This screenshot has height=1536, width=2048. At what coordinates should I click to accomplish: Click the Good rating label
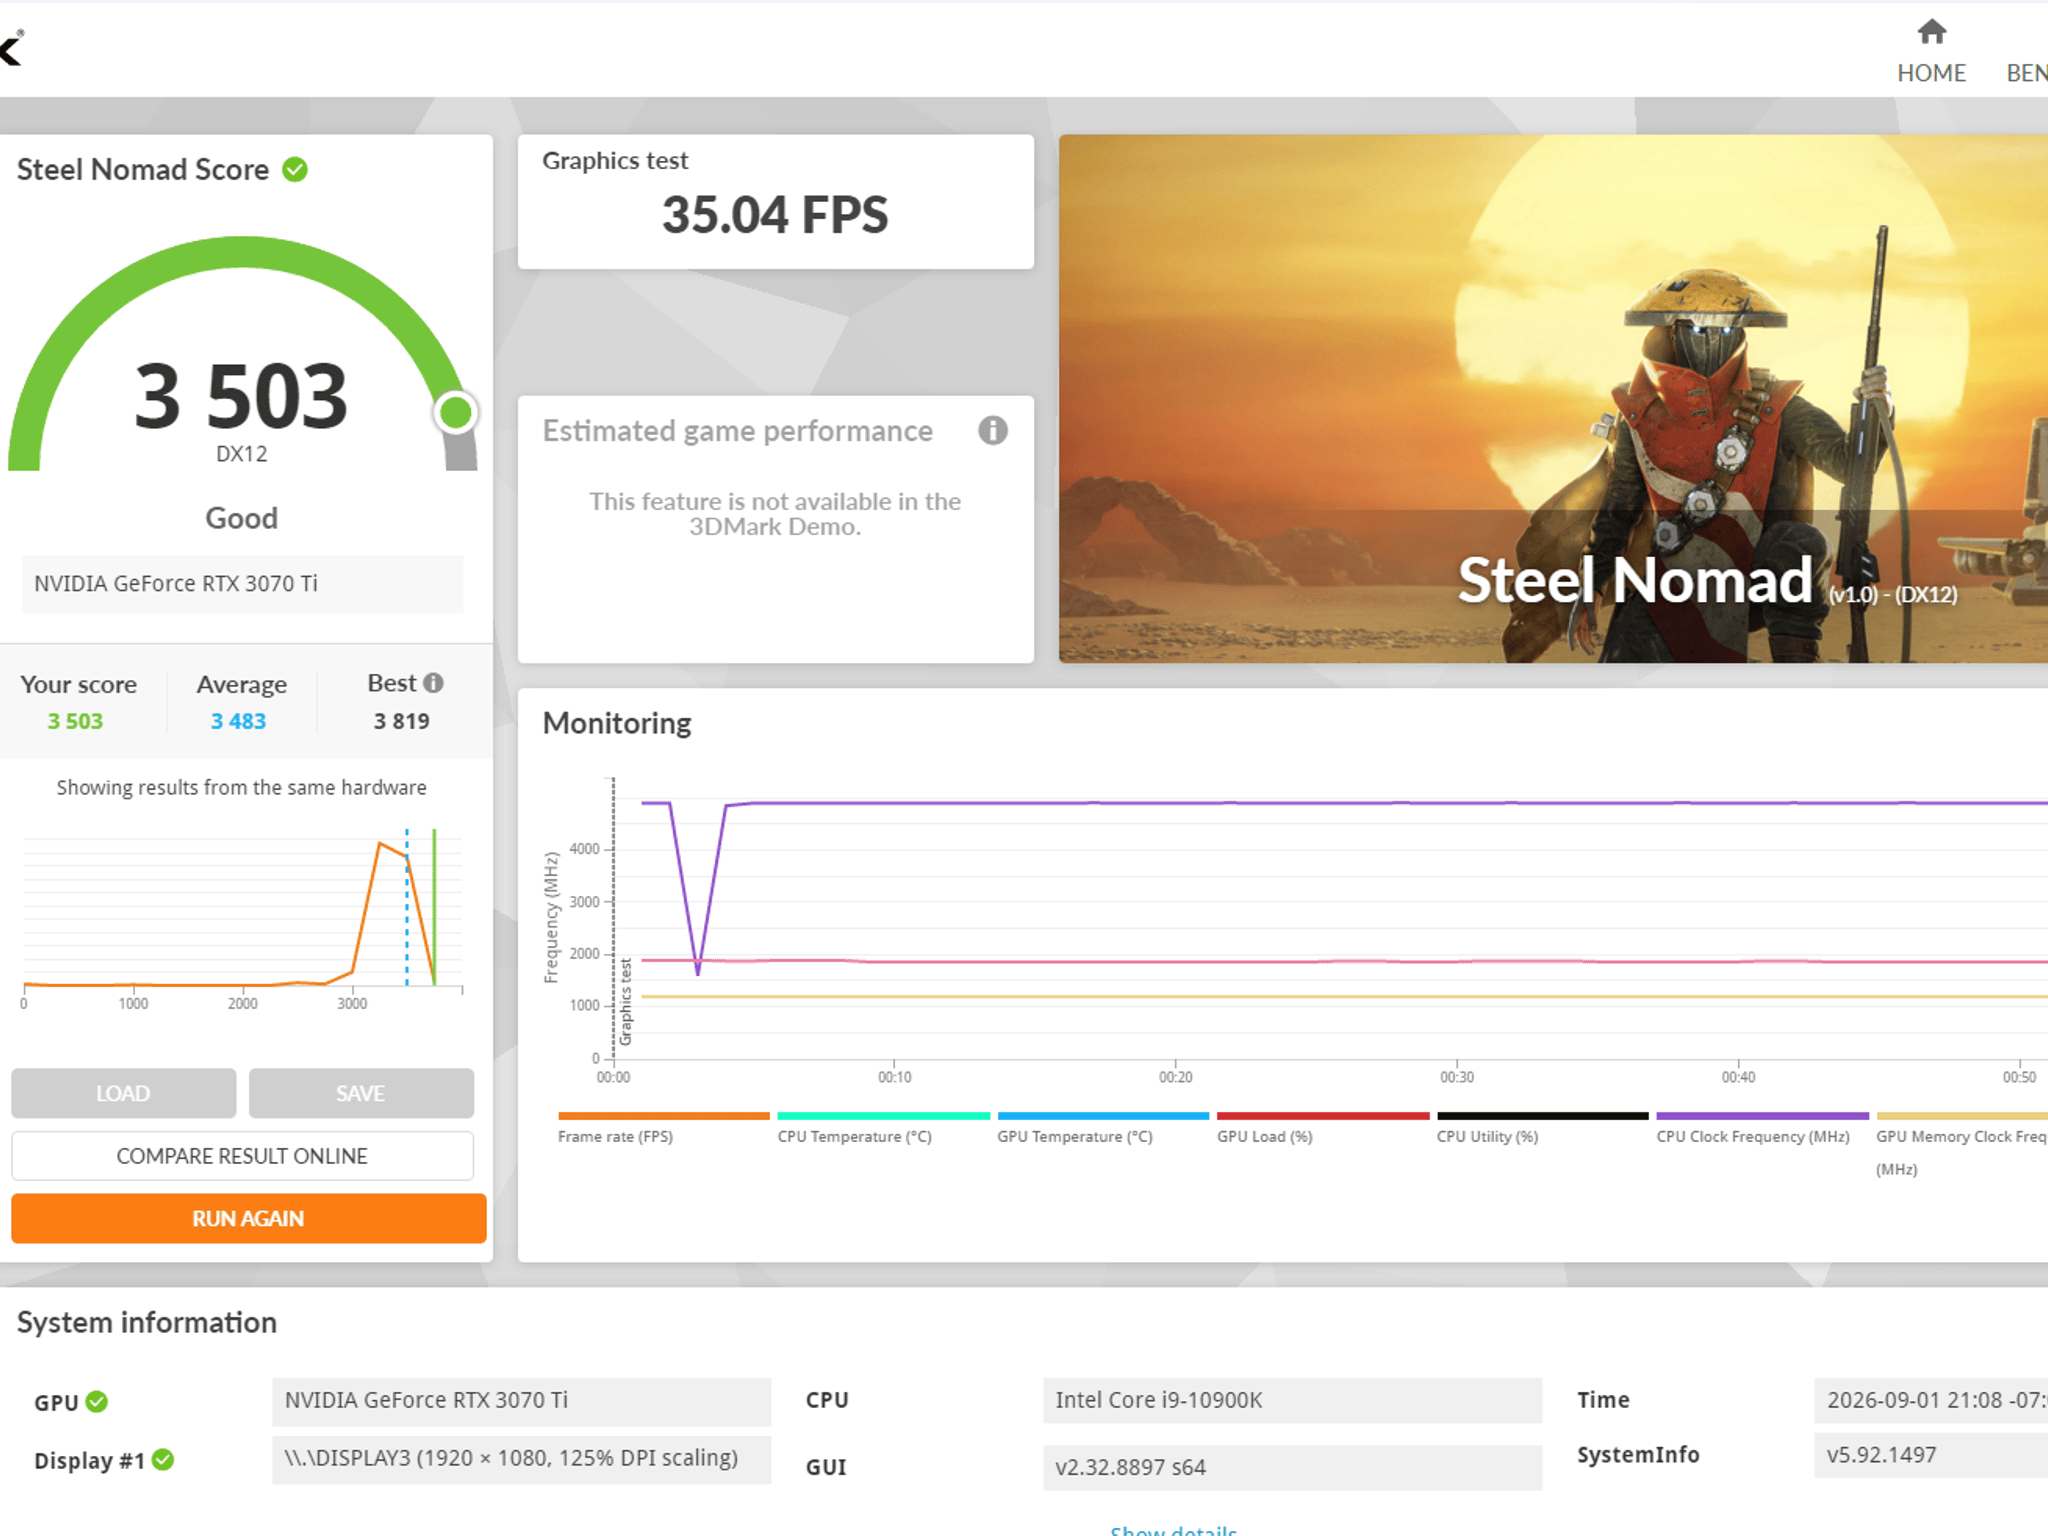(242, 518)
